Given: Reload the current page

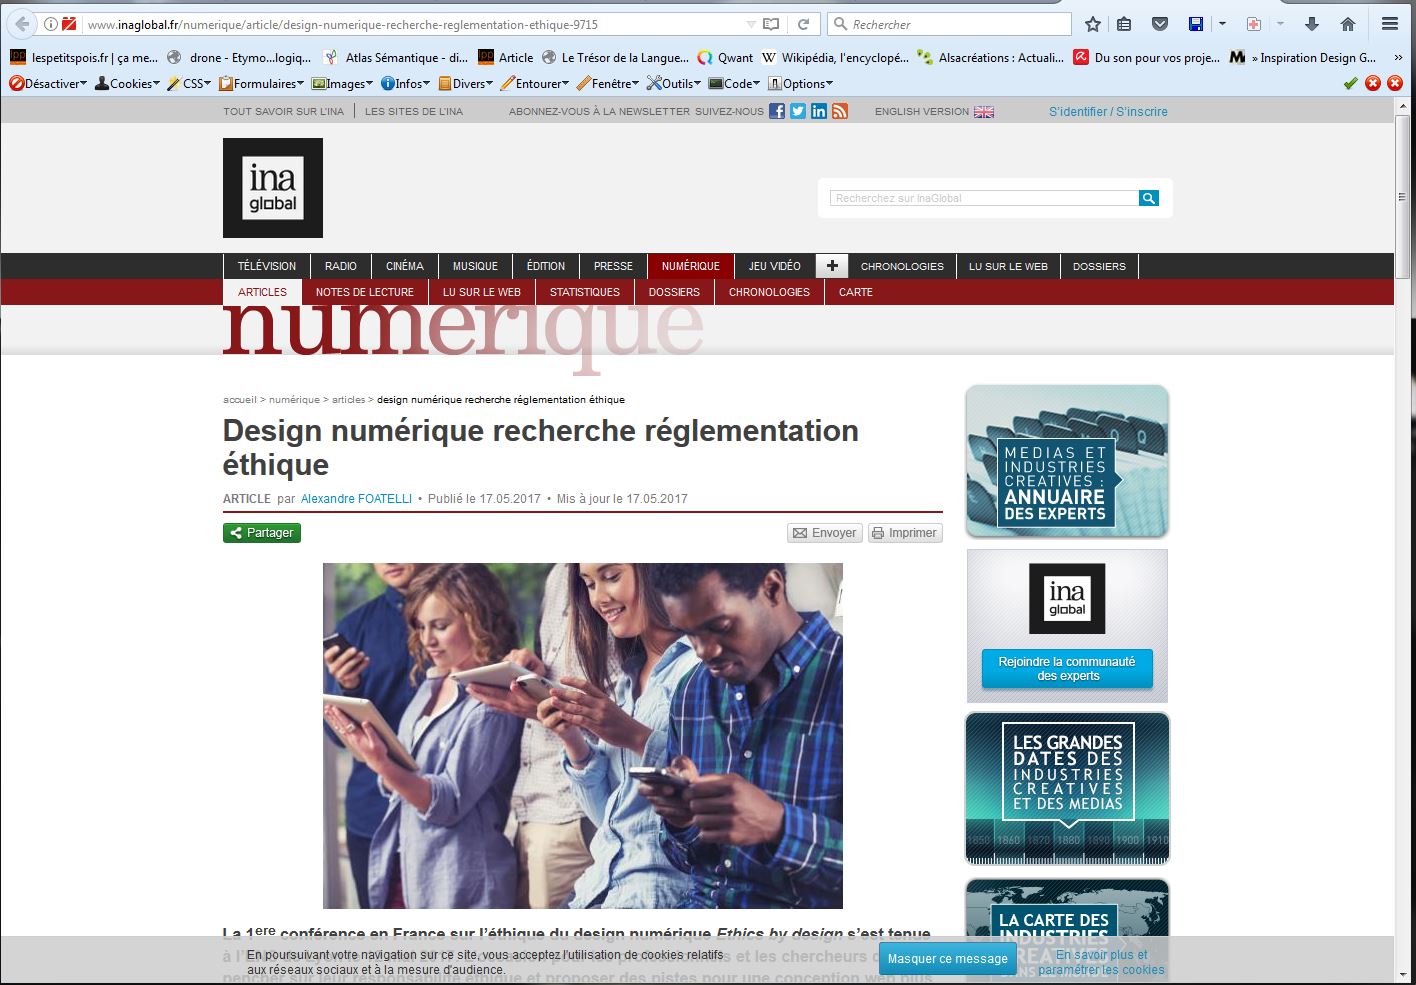Looking at the screenshot, I should click(803, 24).
